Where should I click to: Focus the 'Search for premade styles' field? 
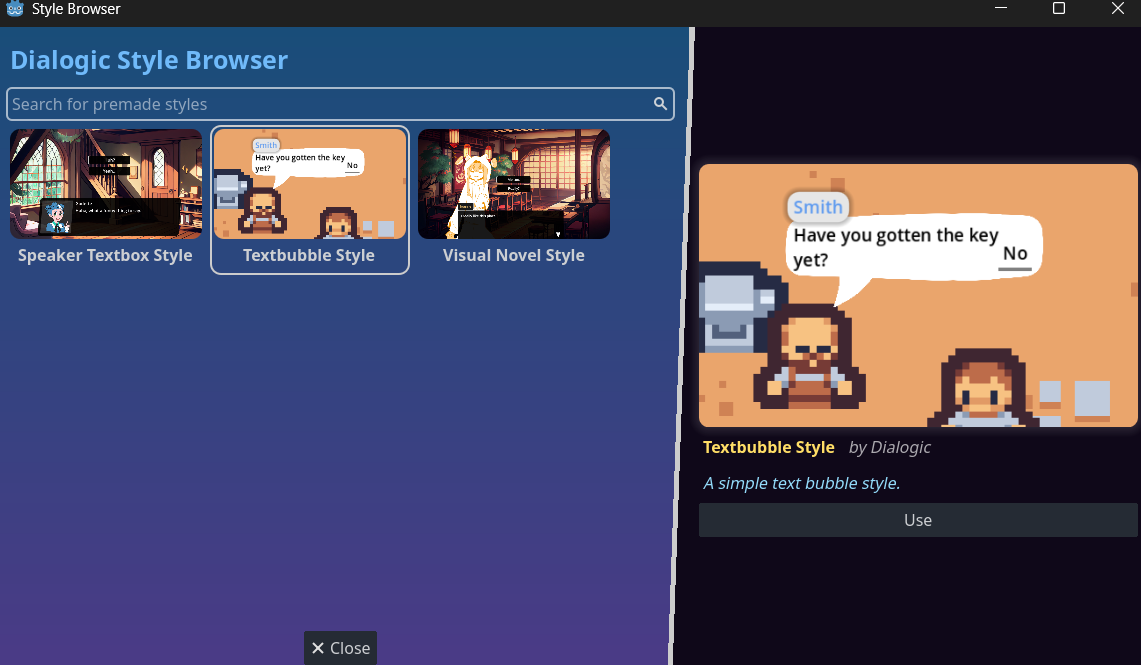tap(330, 104)
